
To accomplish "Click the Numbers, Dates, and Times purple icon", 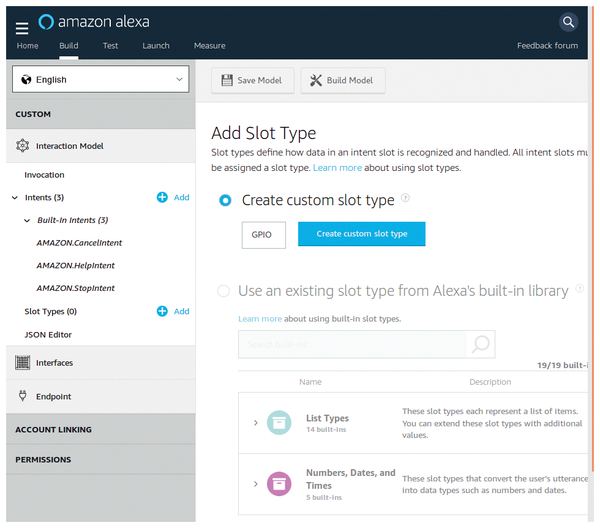I will [x=279, y=484].
